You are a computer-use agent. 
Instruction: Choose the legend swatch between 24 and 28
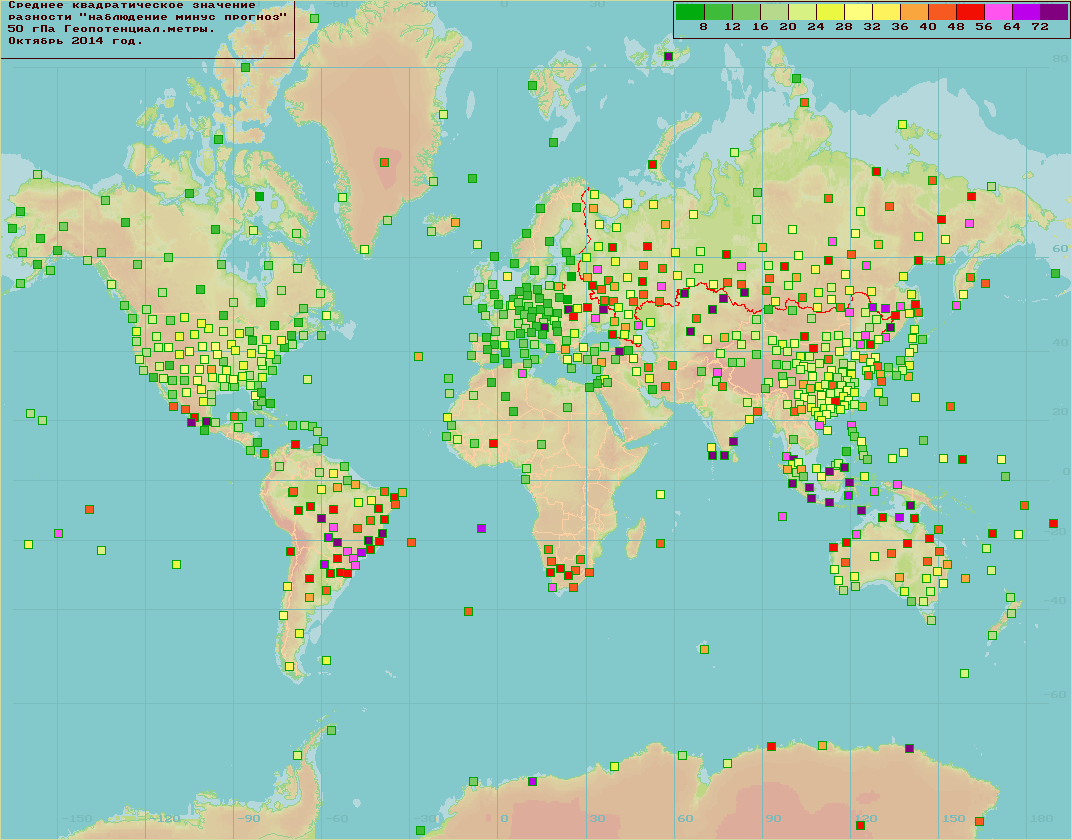830,11
